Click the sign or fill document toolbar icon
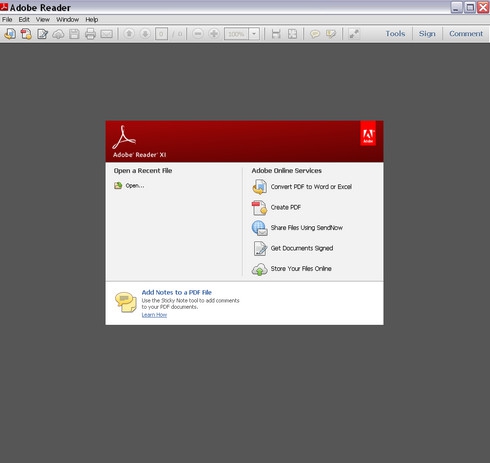 coord(42,34)
